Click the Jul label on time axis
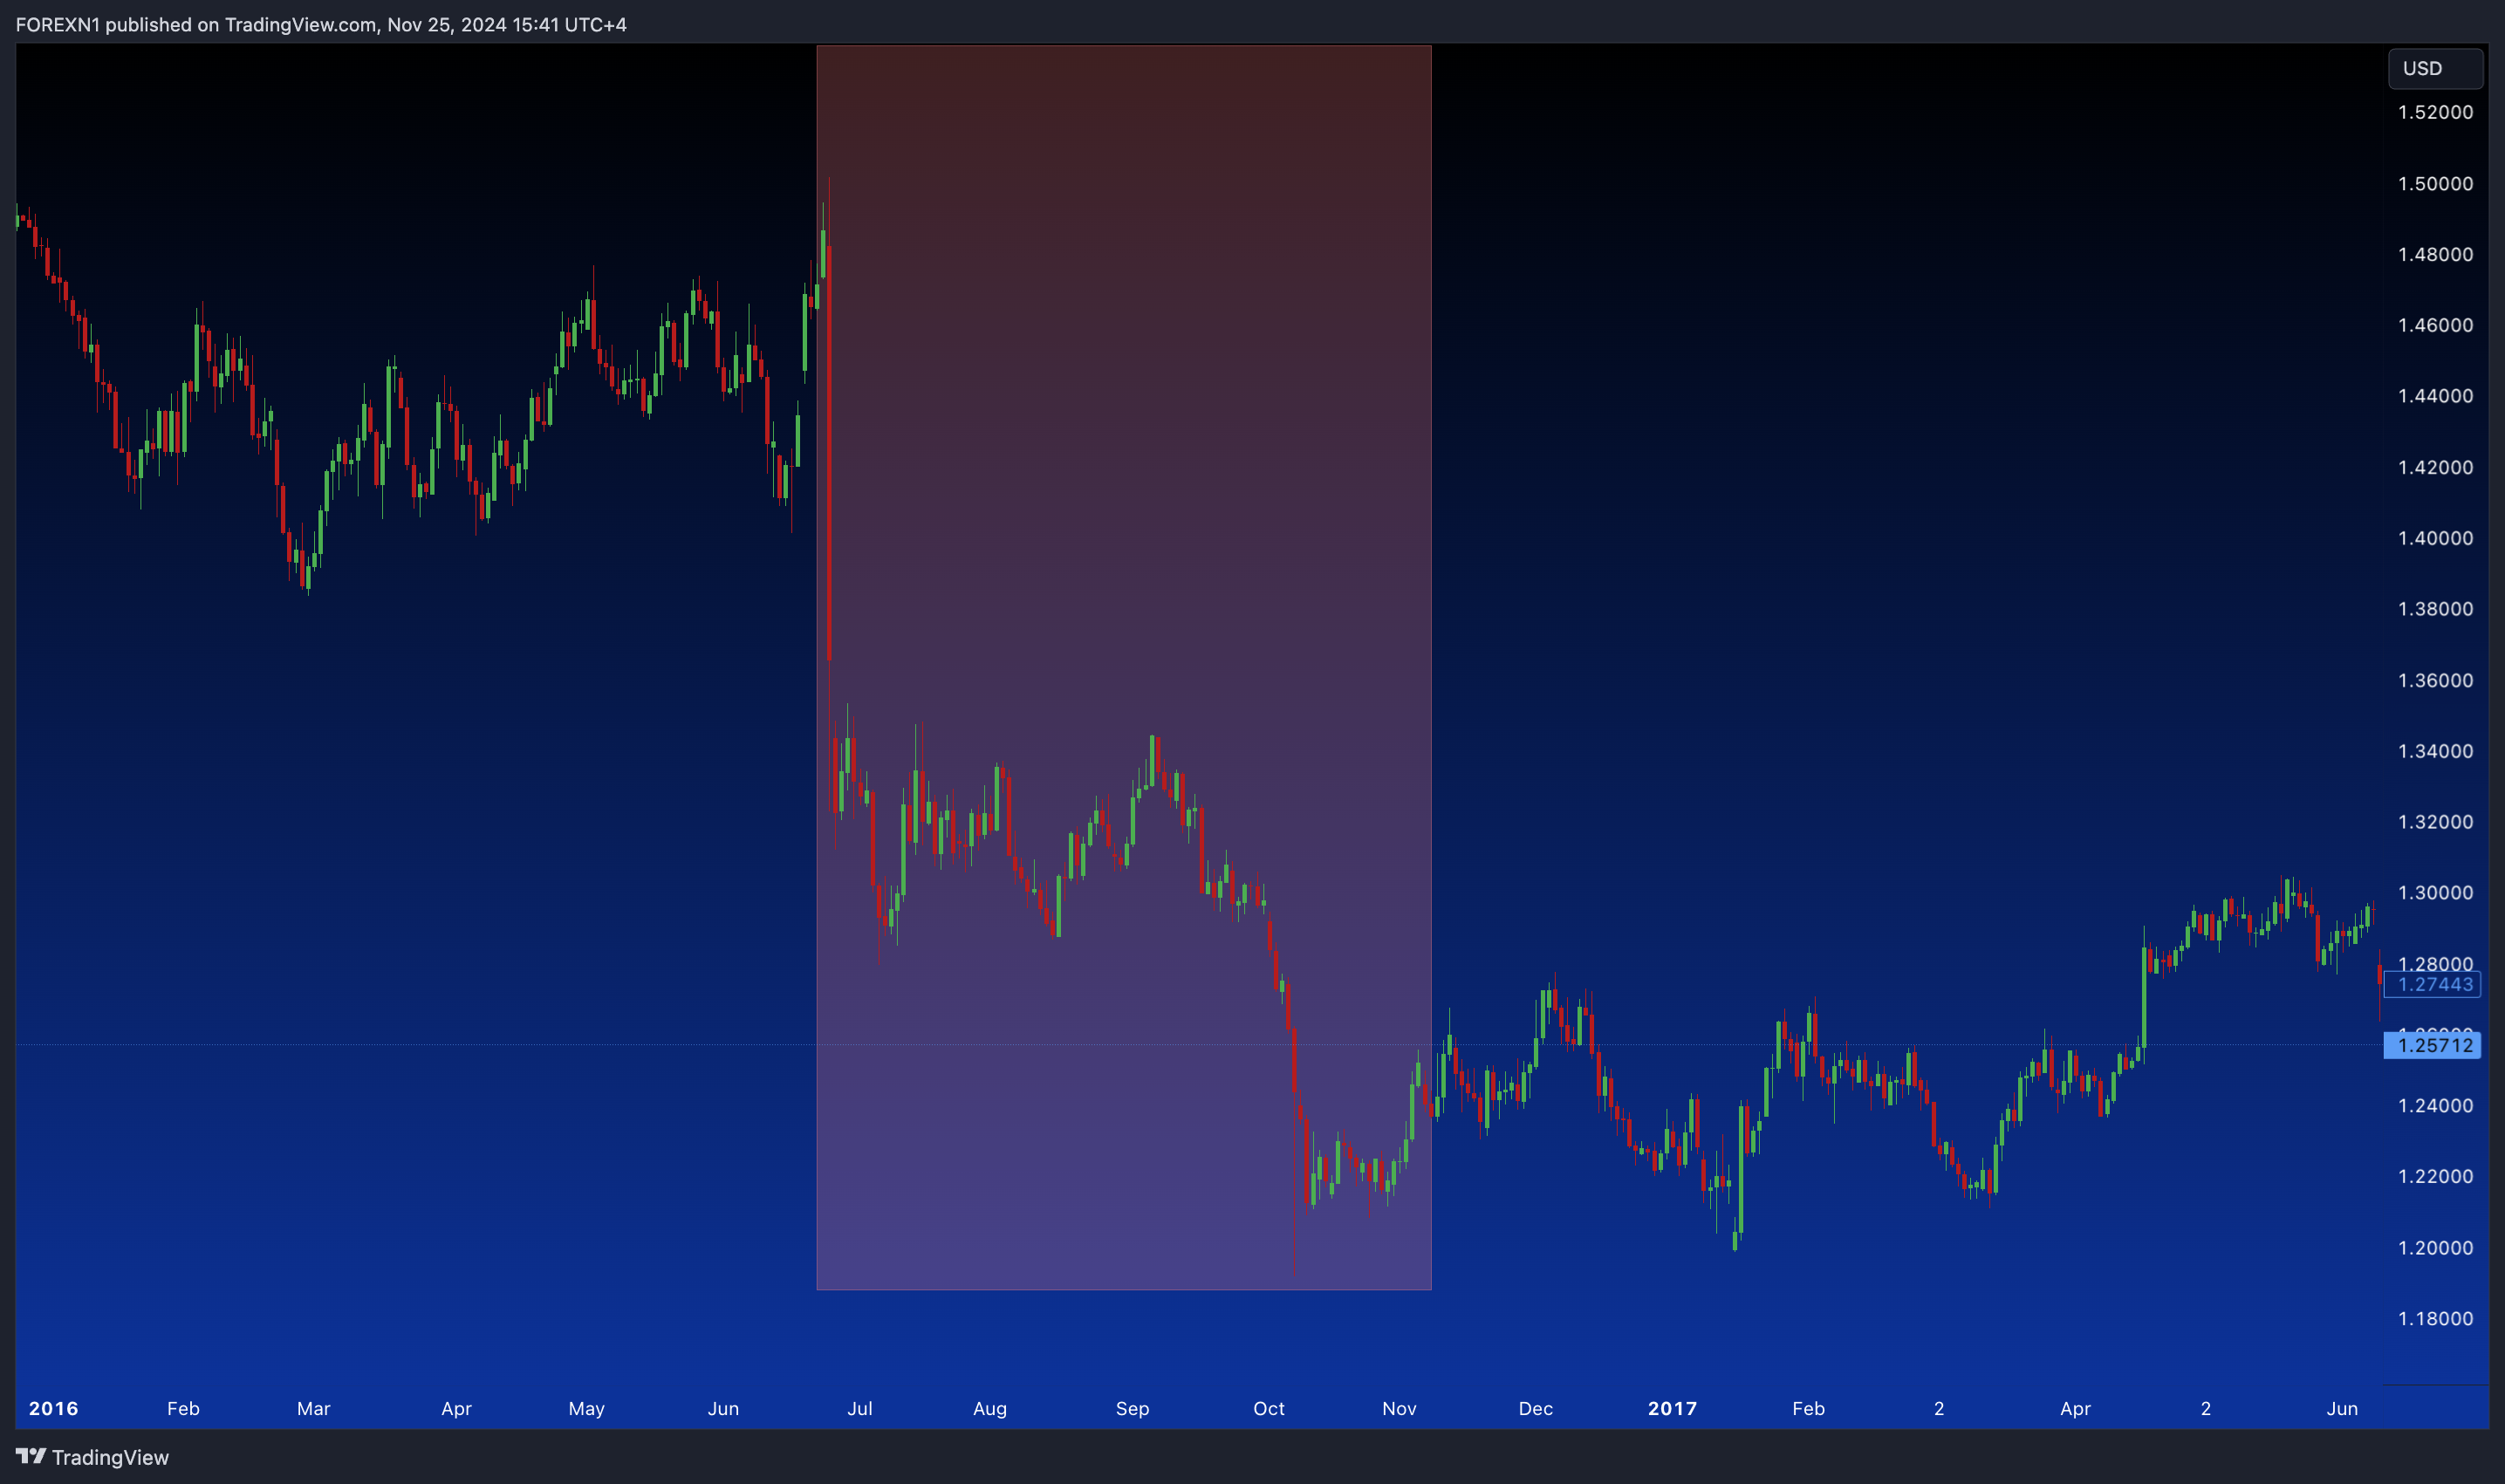This screenshot has height=1484, width=2505. click(860, 1408)
